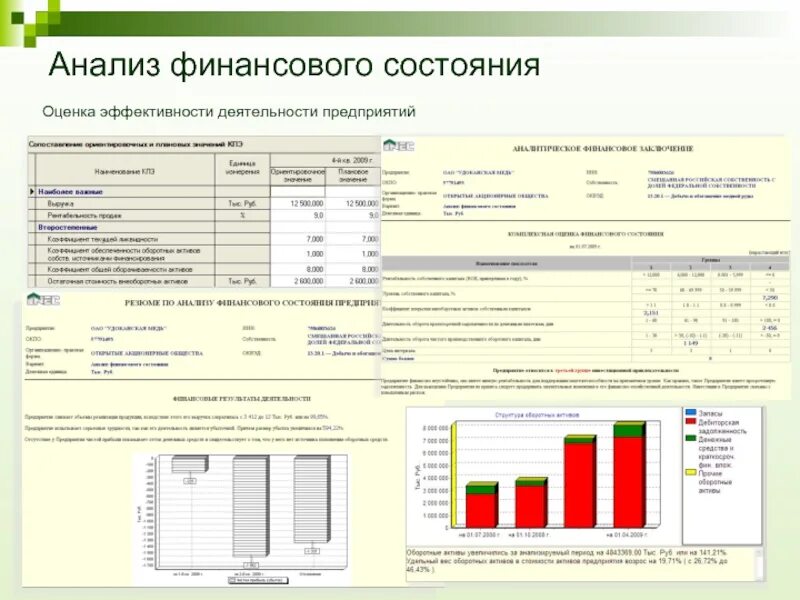Select the red «Дебиторская задолженность» legend marker
This screenshot has width=800, height=600.
pos(690,421)
